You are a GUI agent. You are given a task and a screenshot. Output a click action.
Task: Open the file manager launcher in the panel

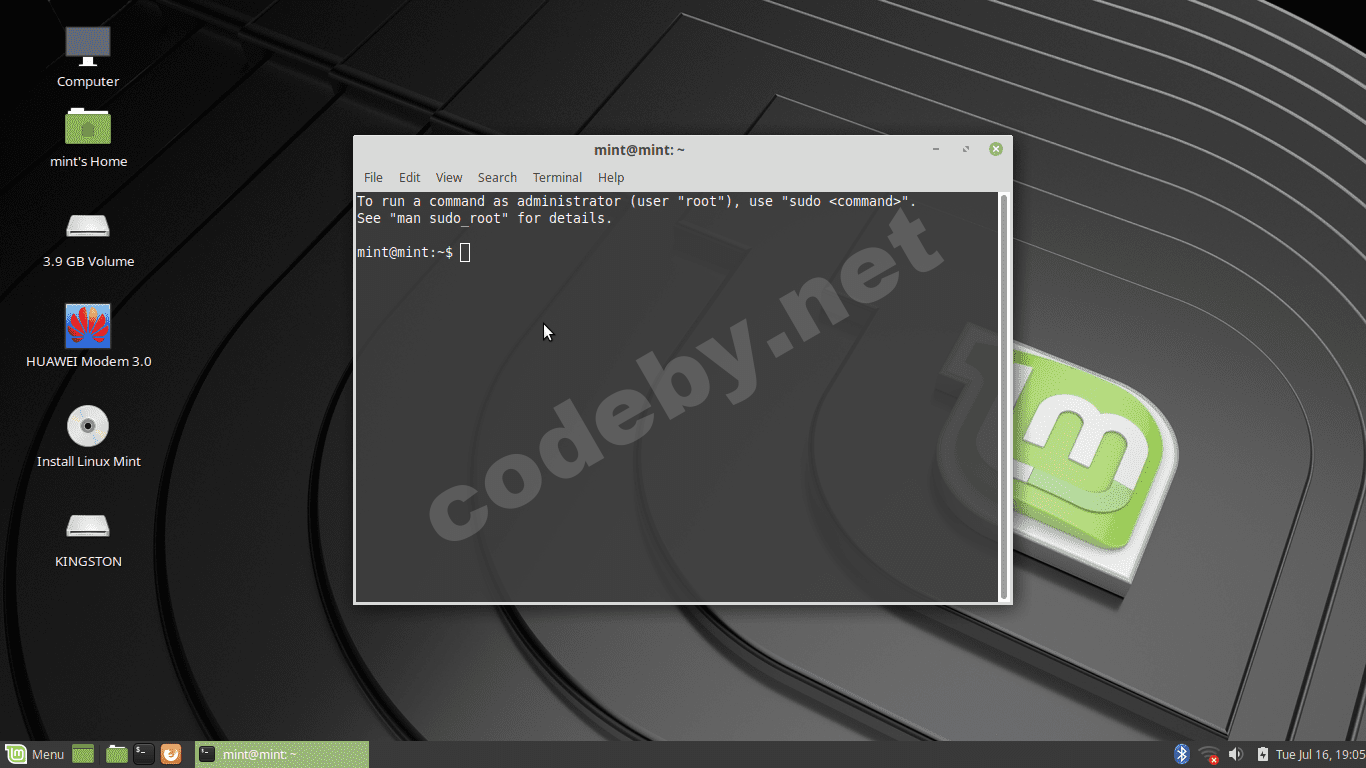[117, 754]
